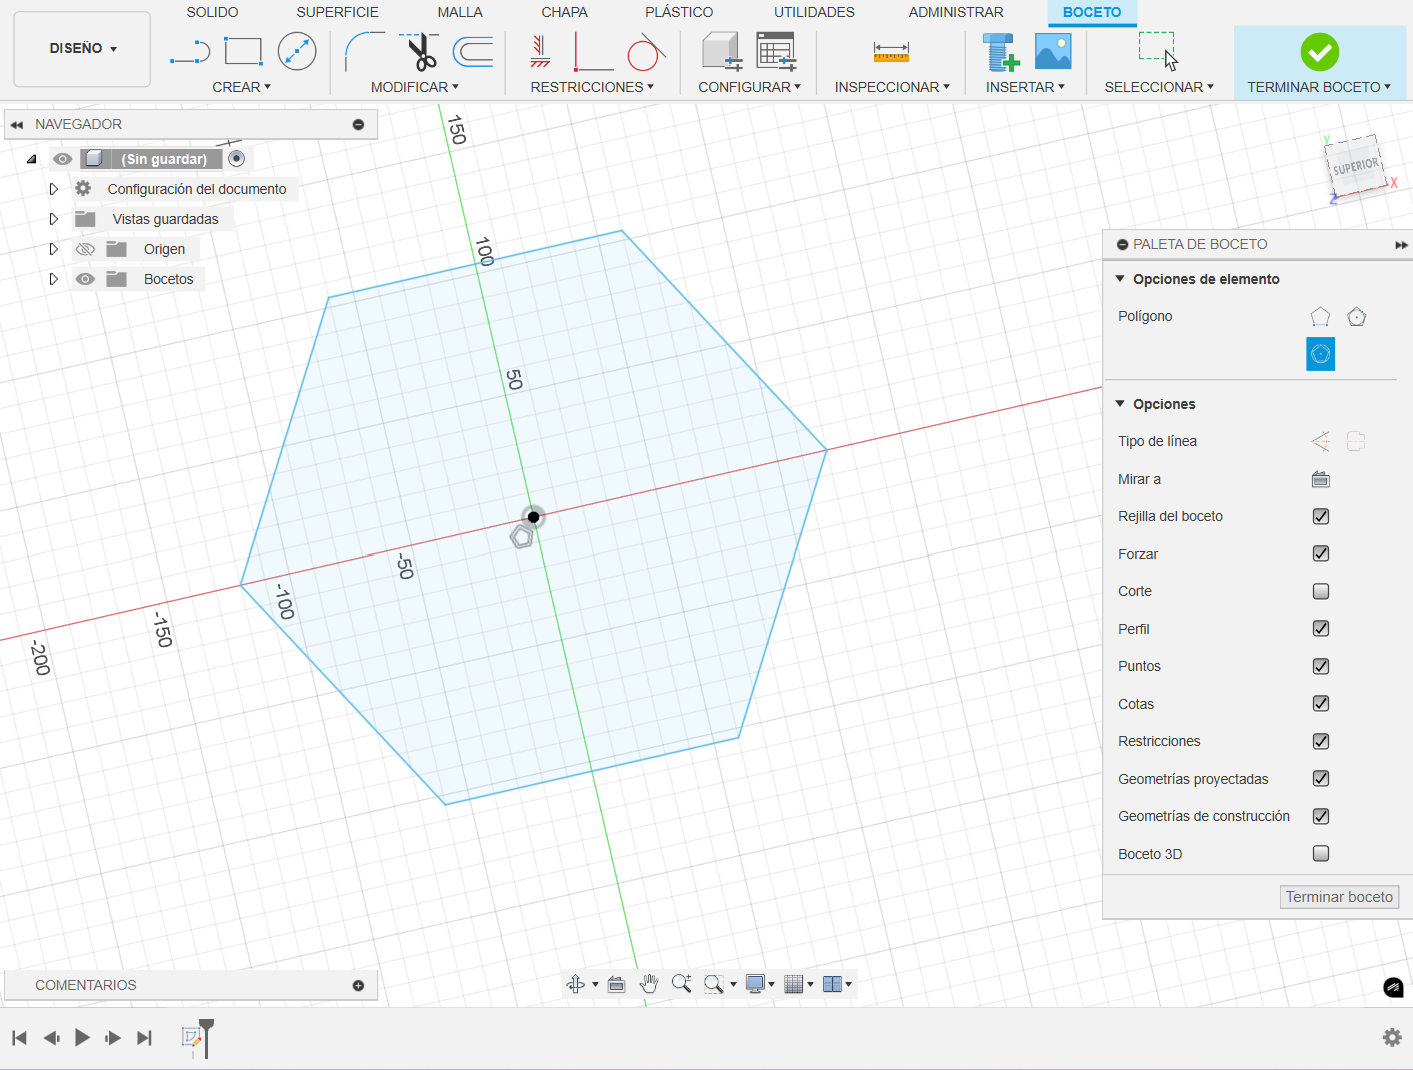Expand Configuración del documento tree node
Image resolution: width=1413 pixels, height=1070 pixels.
pos(54,189)
